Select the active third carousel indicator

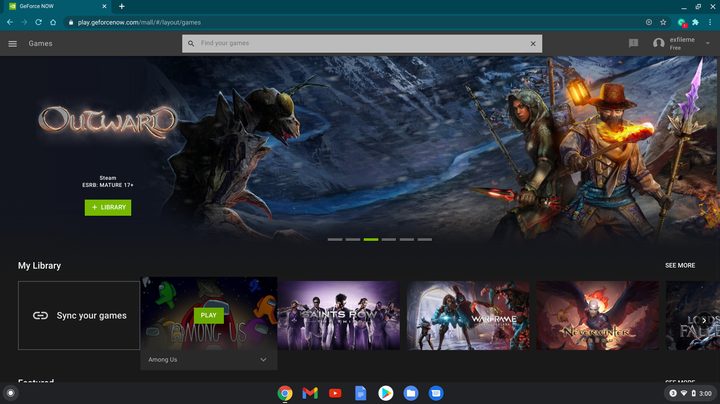point(371,240)
